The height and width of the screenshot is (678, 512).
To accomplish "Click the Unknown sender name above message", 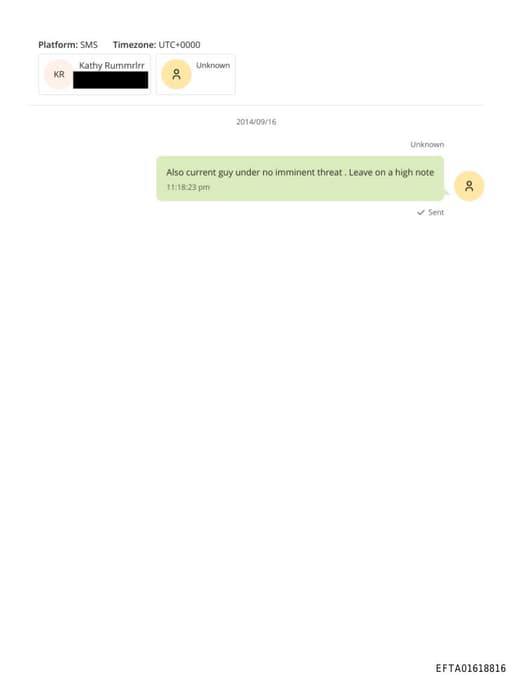I will click(427, 144).
